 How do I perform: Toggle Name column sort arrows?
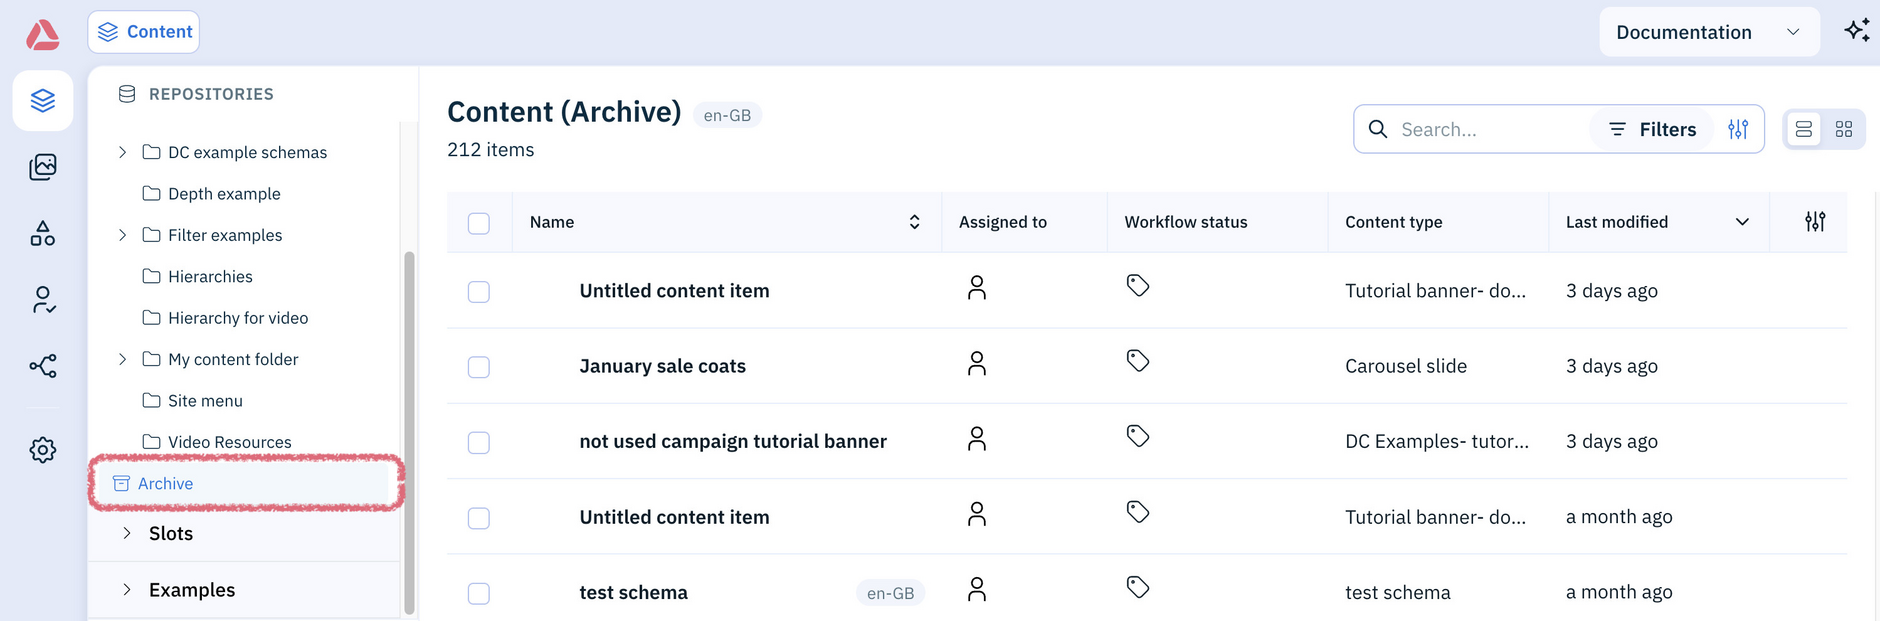coord(914,222)
